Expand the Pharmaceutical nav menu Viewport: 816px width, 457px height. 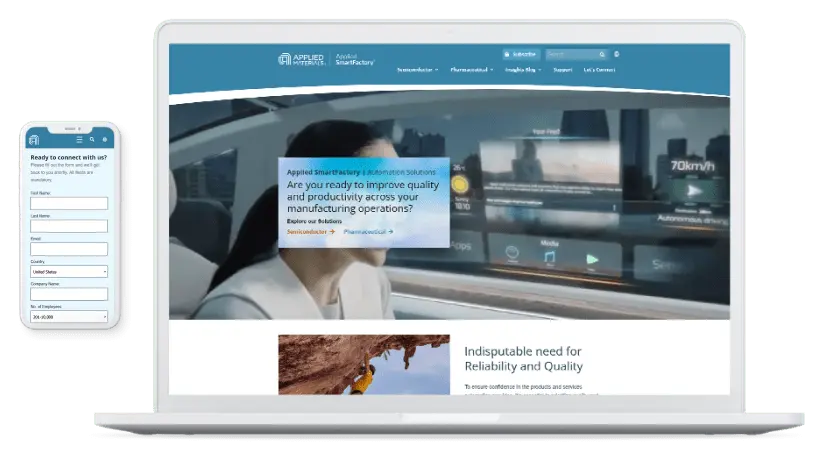(x=471, y=70)
